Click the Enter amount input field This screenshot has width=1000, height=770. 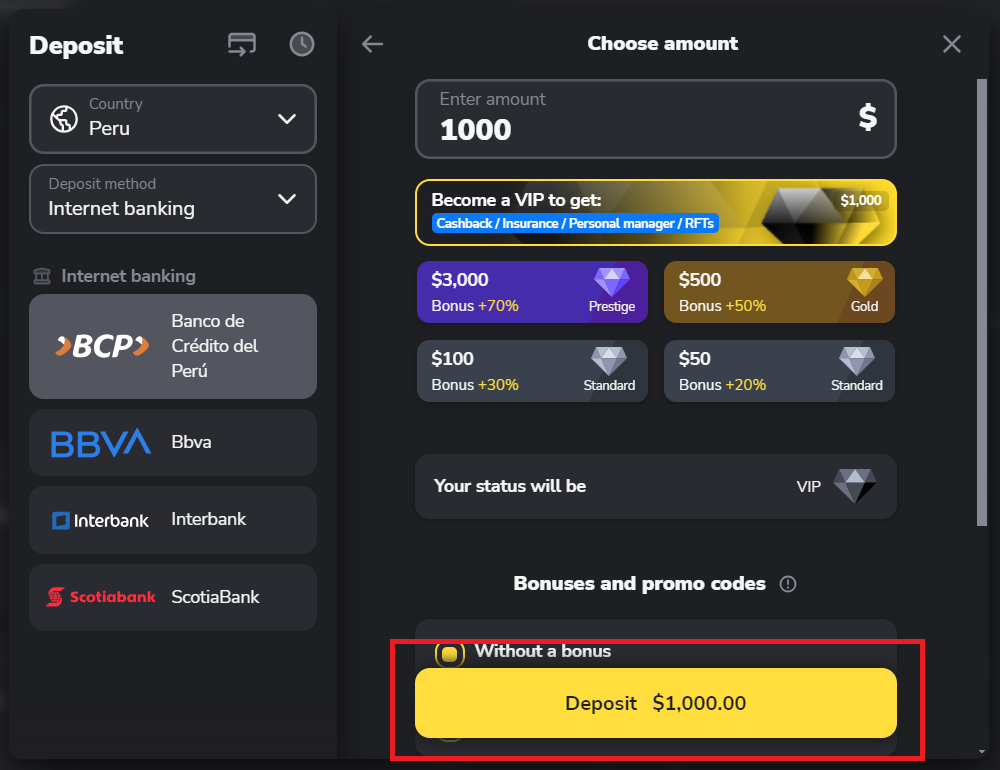(656, 119)
